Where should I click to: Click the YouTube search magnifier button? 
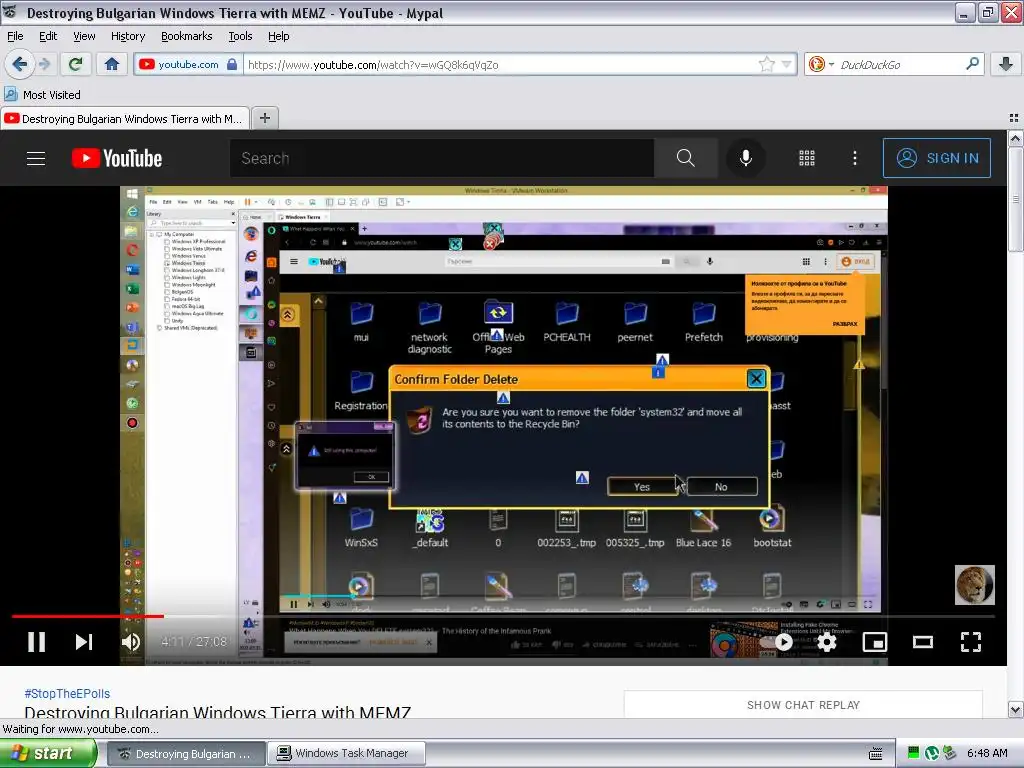[685, 158]
